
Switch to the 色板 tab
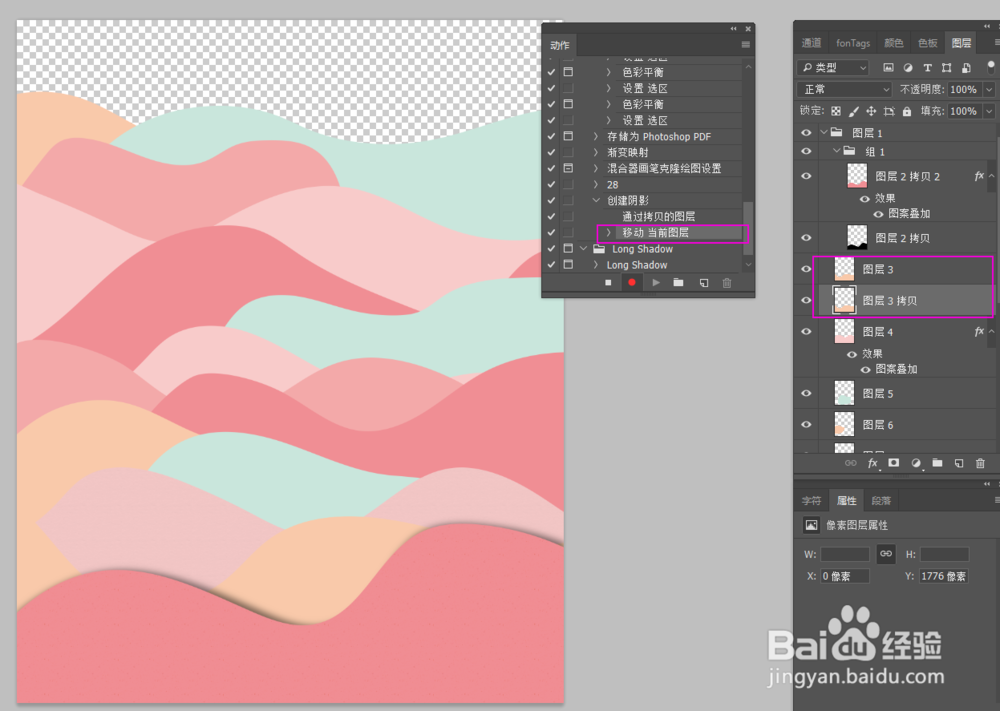coord(927,42)
